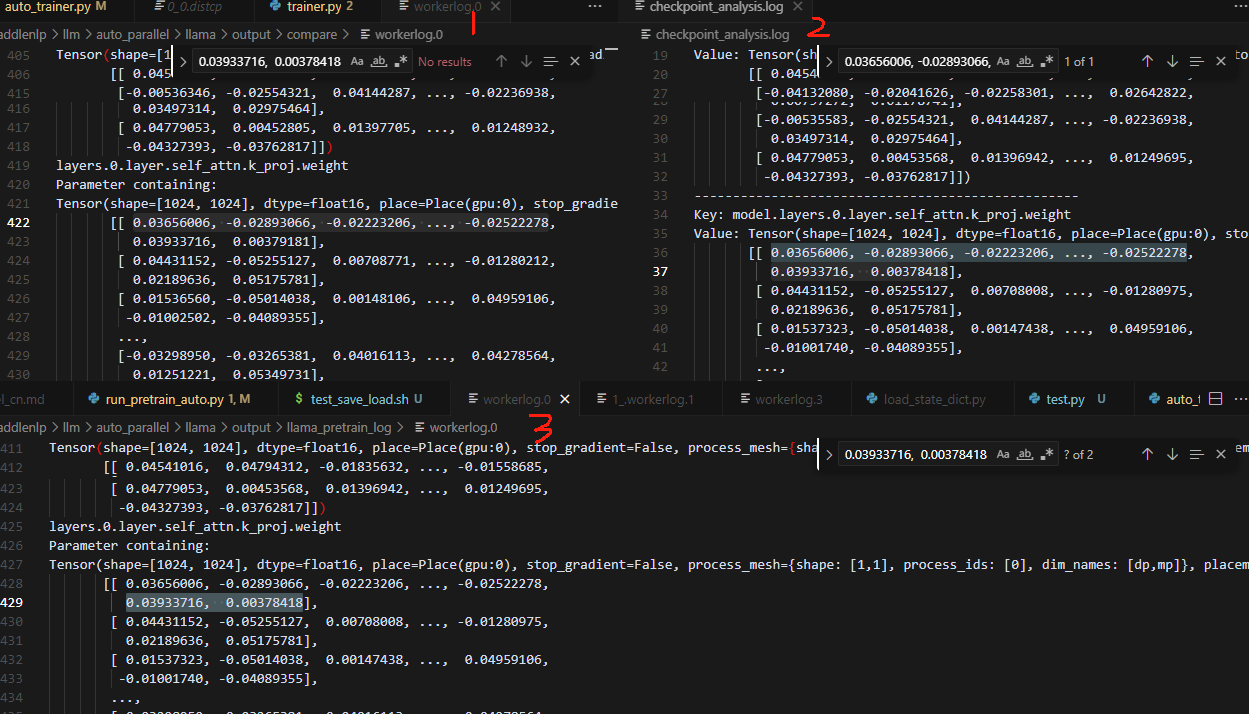
Task: Switch to the trainer.py tab
Action: point(313,7)
